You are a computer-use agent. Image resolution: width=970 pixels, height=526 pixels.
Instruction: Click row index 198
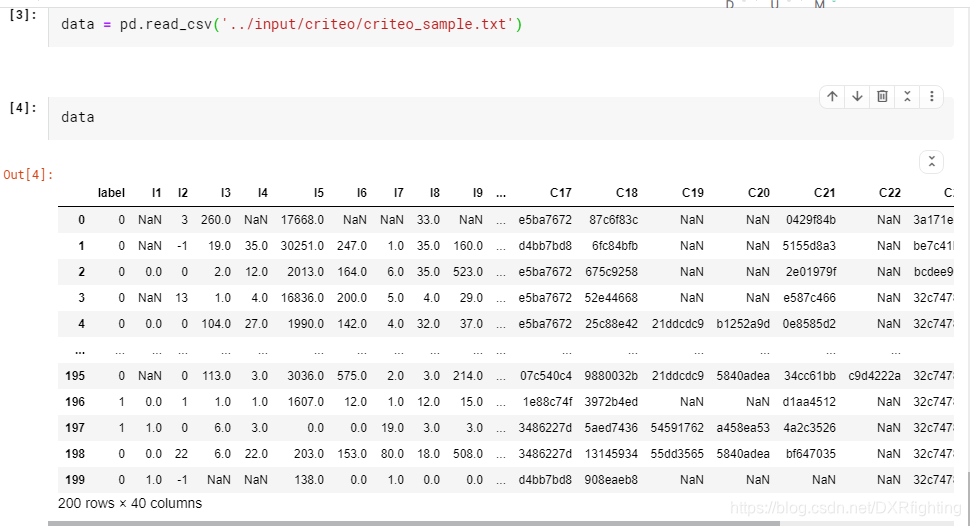(75, 454)
